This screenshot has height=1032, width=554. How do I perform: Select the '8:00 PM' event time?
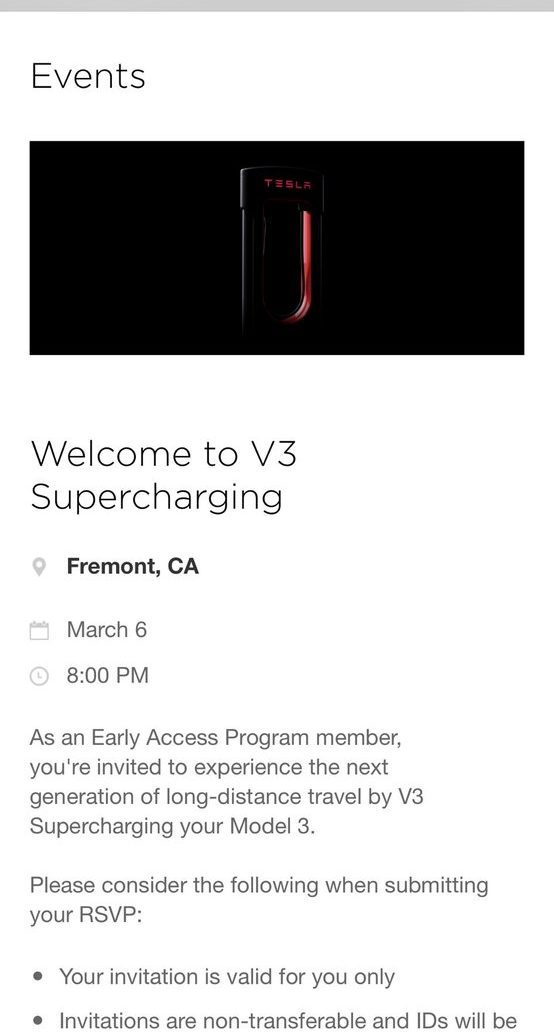coord(107,675)
